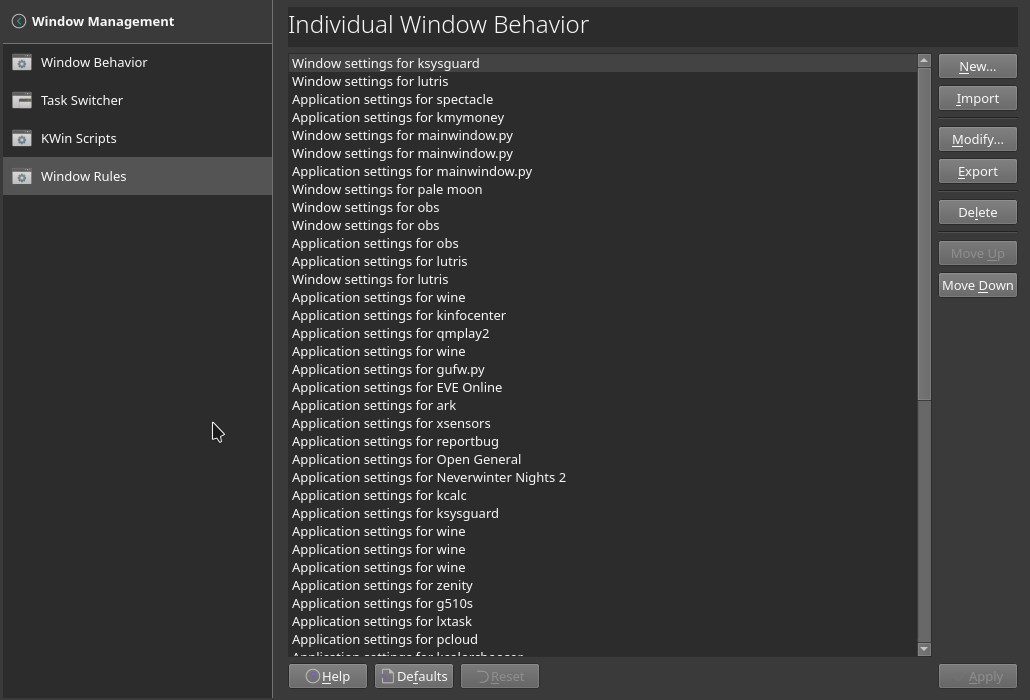1030x700 pixels.
Task: Select 'Application settings for Open General' row
Action: point(603,460)
